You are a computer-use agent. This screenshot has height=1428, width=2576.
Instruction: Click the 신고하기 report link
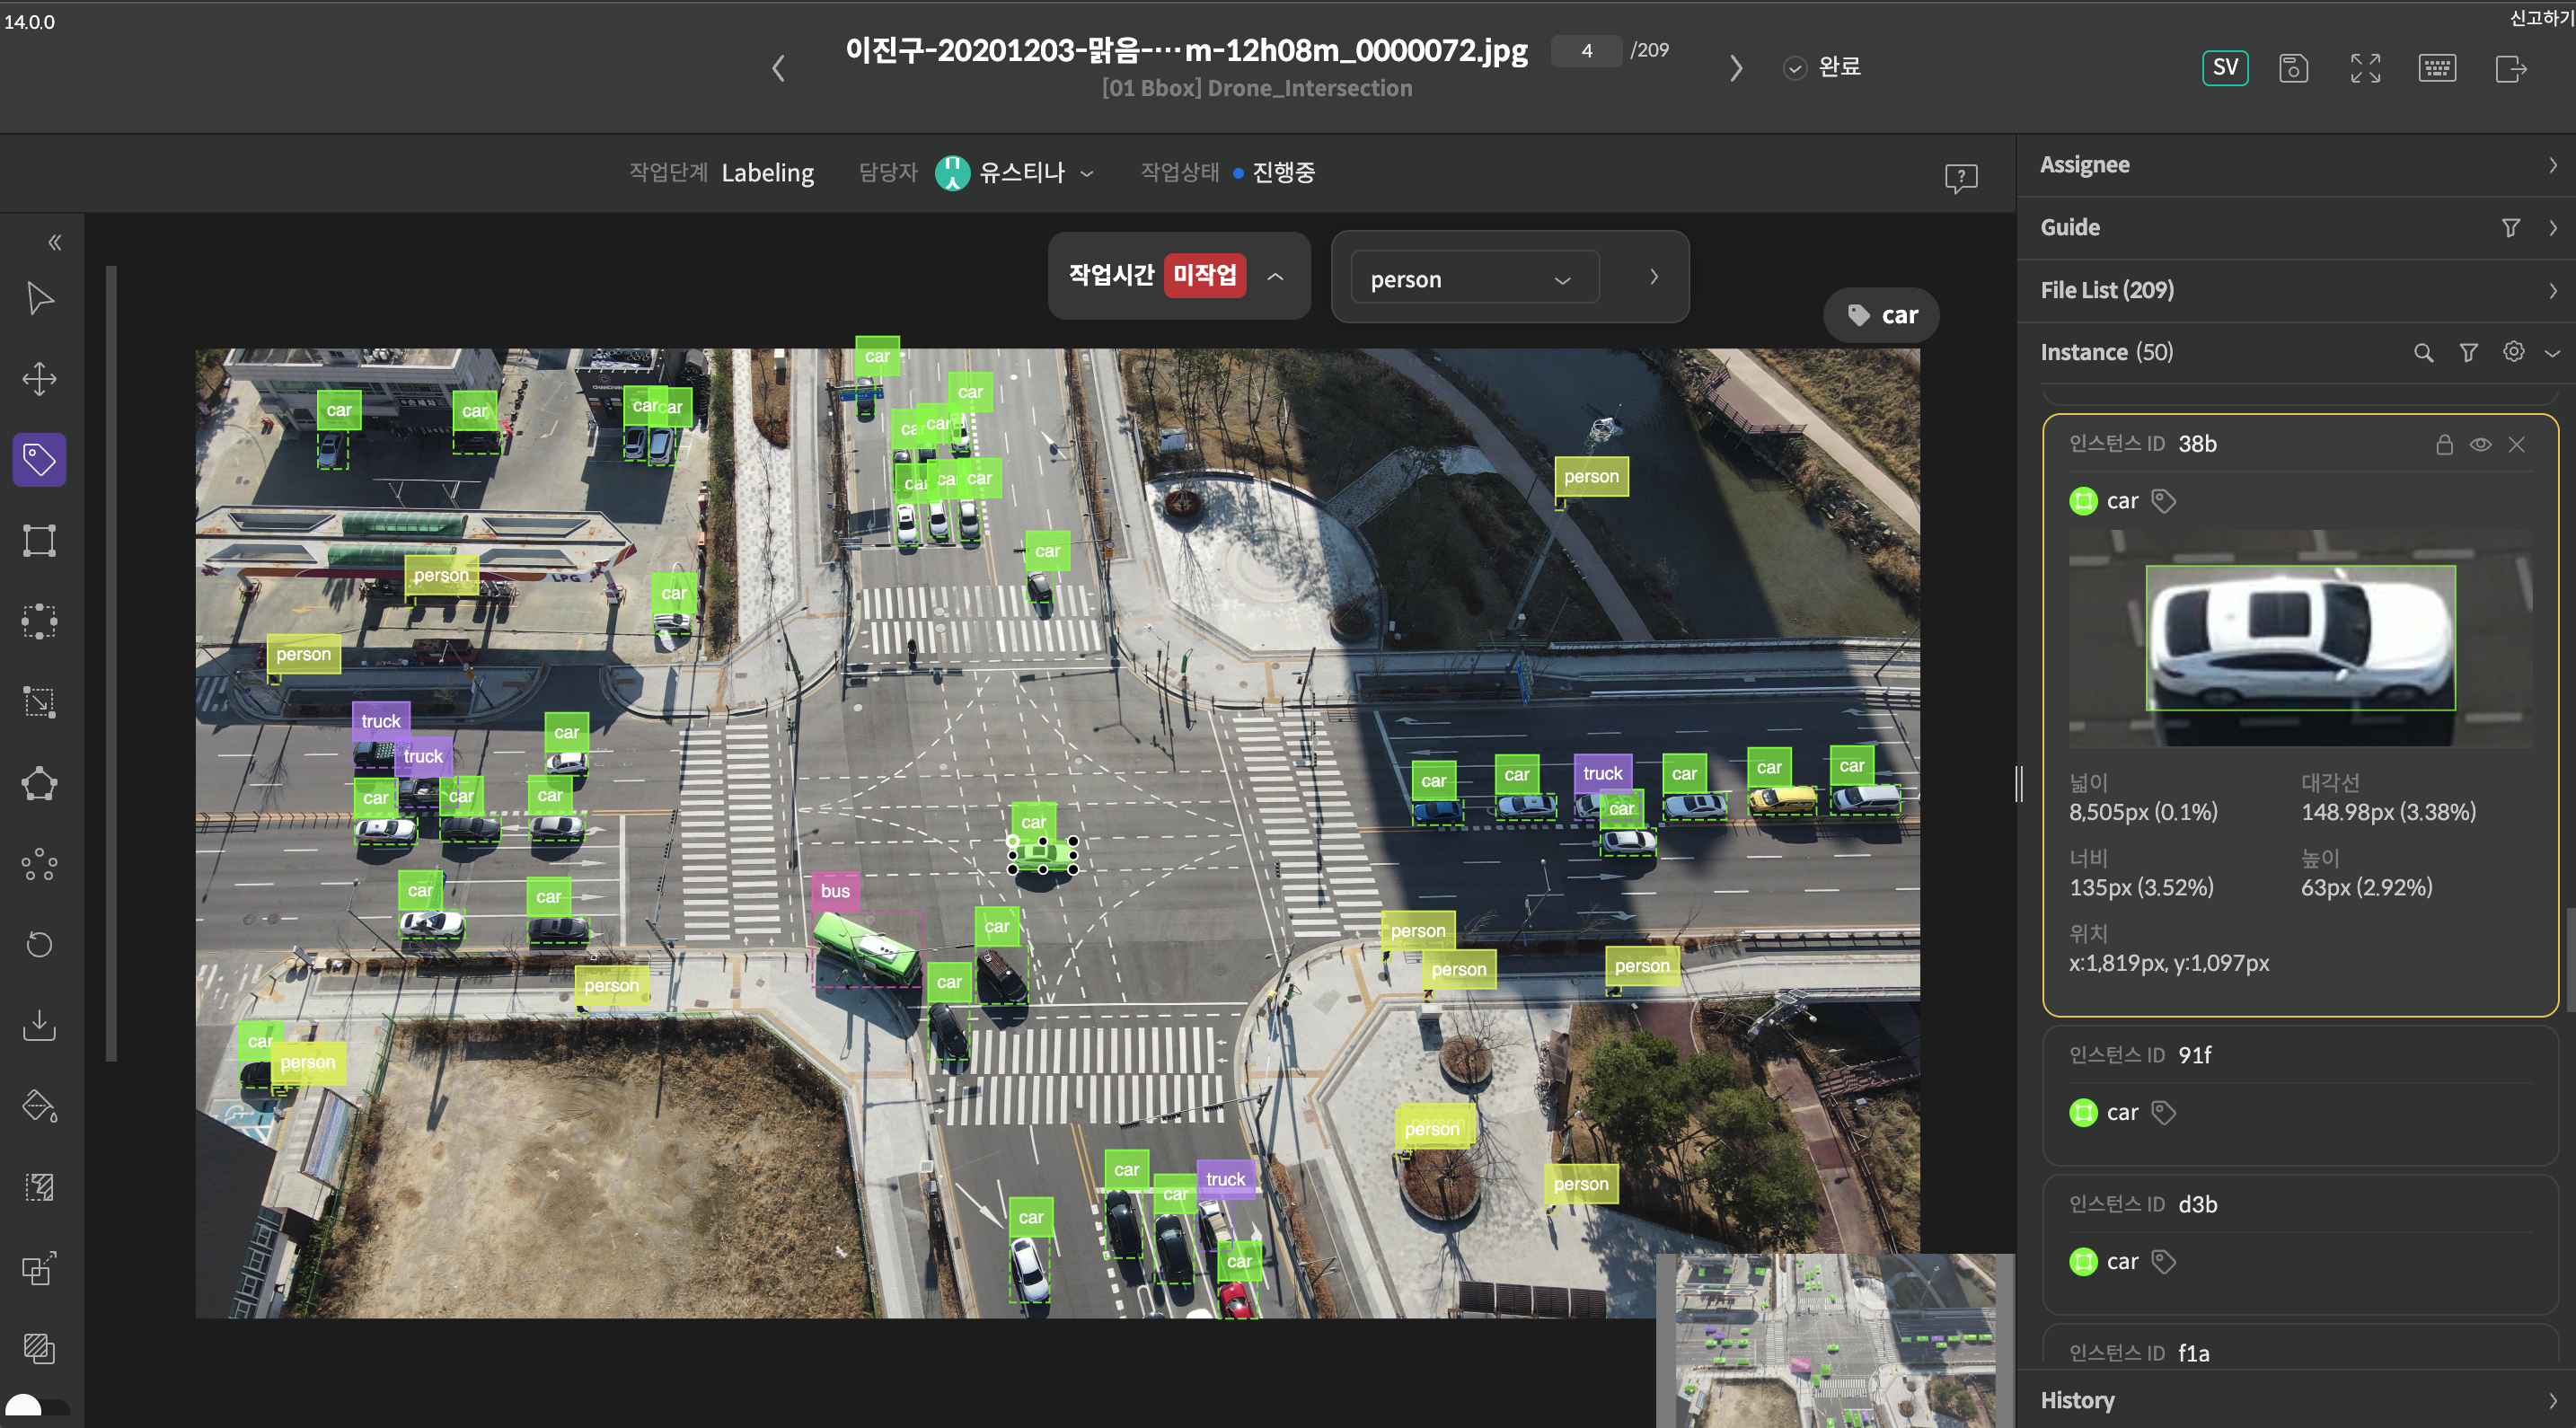(x=2541, y=18)
